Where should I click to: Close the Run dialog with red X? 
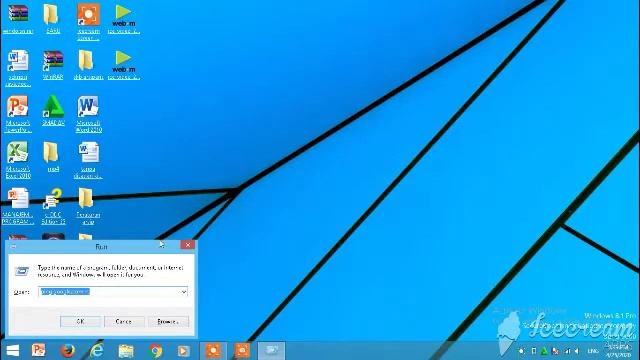pyautogui.click(x=188, y=245)
